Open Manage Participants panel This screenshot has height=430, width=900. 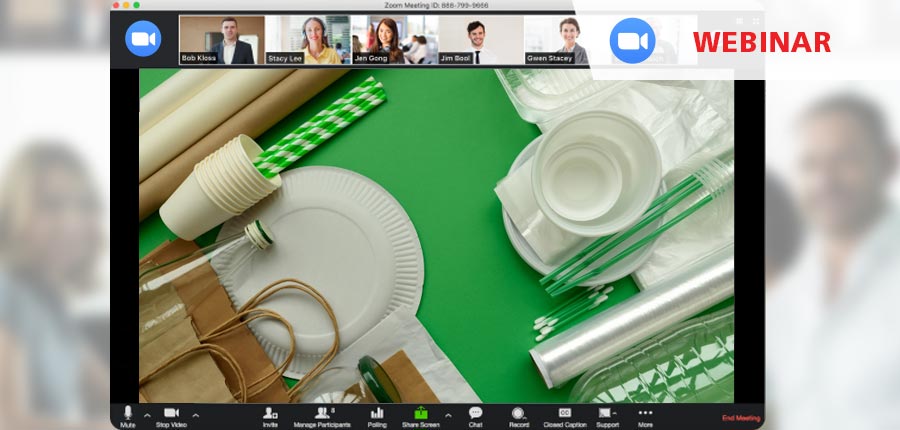(x=322, y=414)
